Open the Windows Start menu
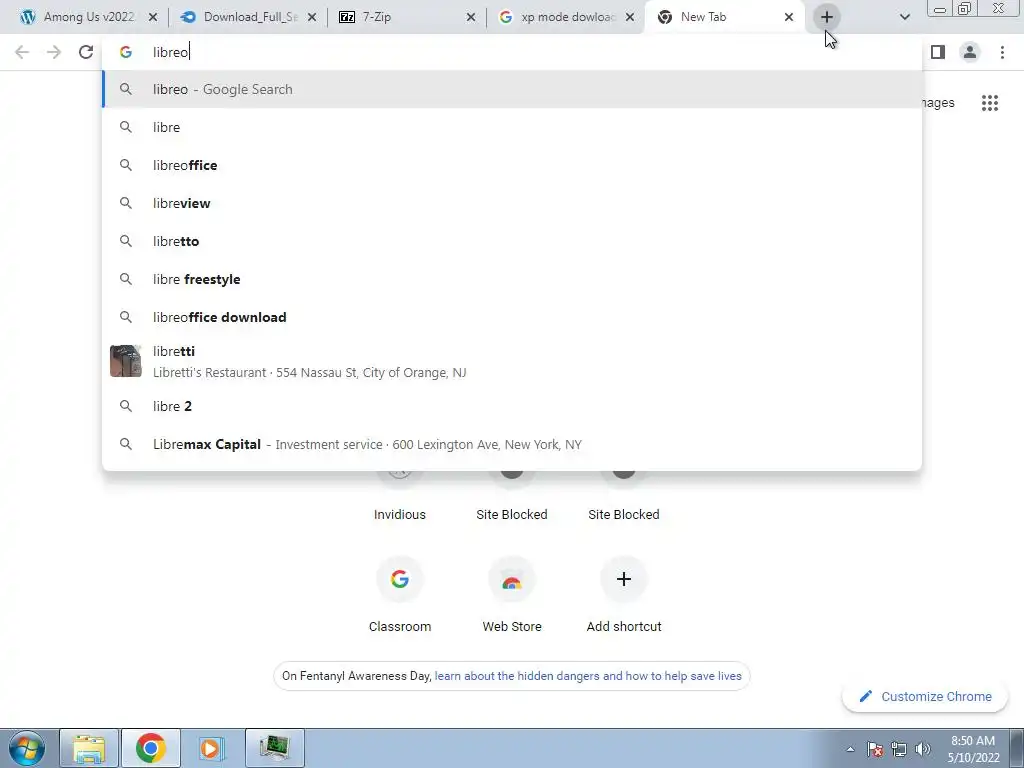Viewport: 1024px width, 768px height. click(26, 748)
